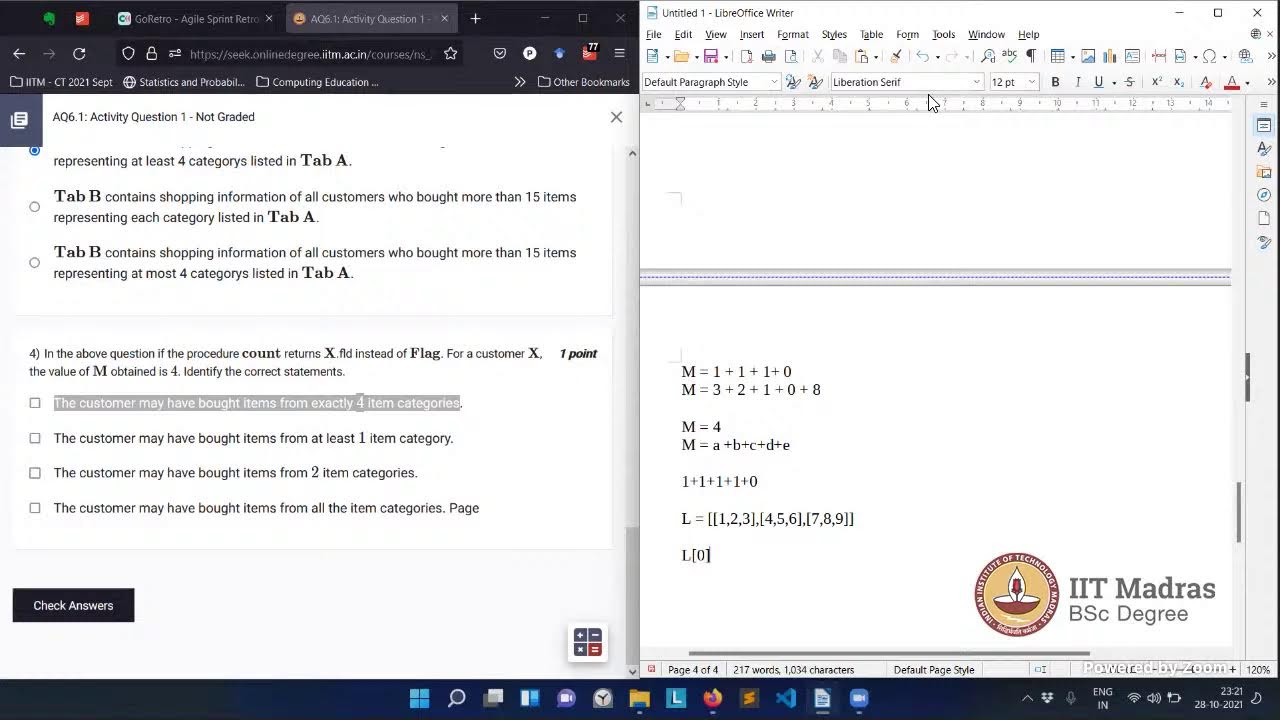This screenshot has height=720, width=1280.
Task: Click the Undo arrow in Writer
Action: click(x=923, y=56)
